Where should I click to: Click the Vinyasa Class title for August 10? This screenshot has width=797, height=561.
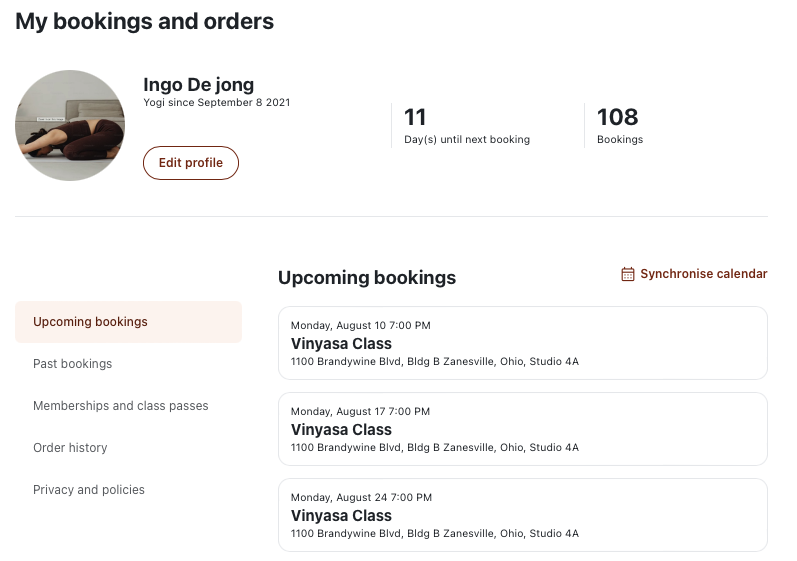pyautogui.click(x=341, y=344)
